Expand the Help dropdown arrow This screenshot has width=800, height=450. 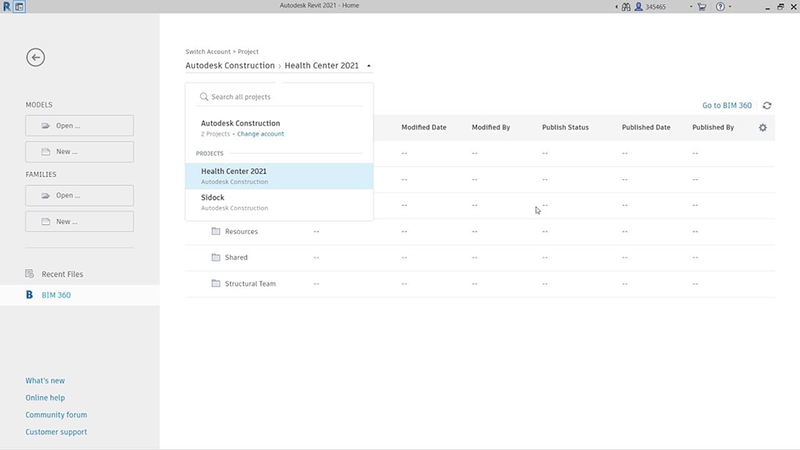click(730, 7)
